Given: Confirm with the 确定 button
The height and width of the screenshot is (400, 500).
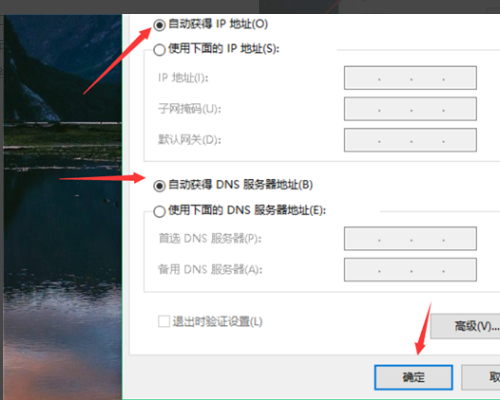Looking at the screenshot, I should click(413, 377).
